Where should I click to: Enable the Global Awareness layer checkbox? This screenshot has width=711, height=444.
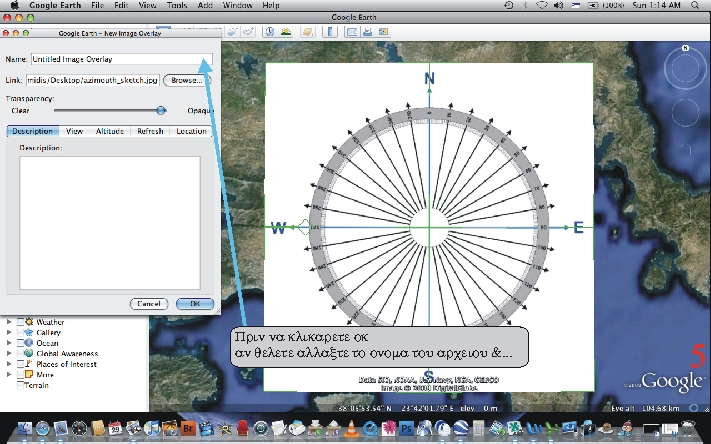pos(20,353)
